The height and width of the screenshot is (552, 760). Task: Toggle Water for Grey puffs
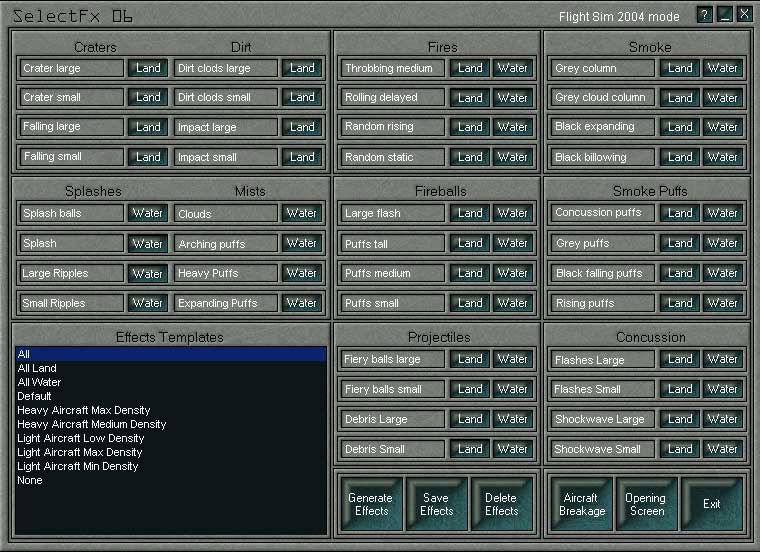[722, 243]
